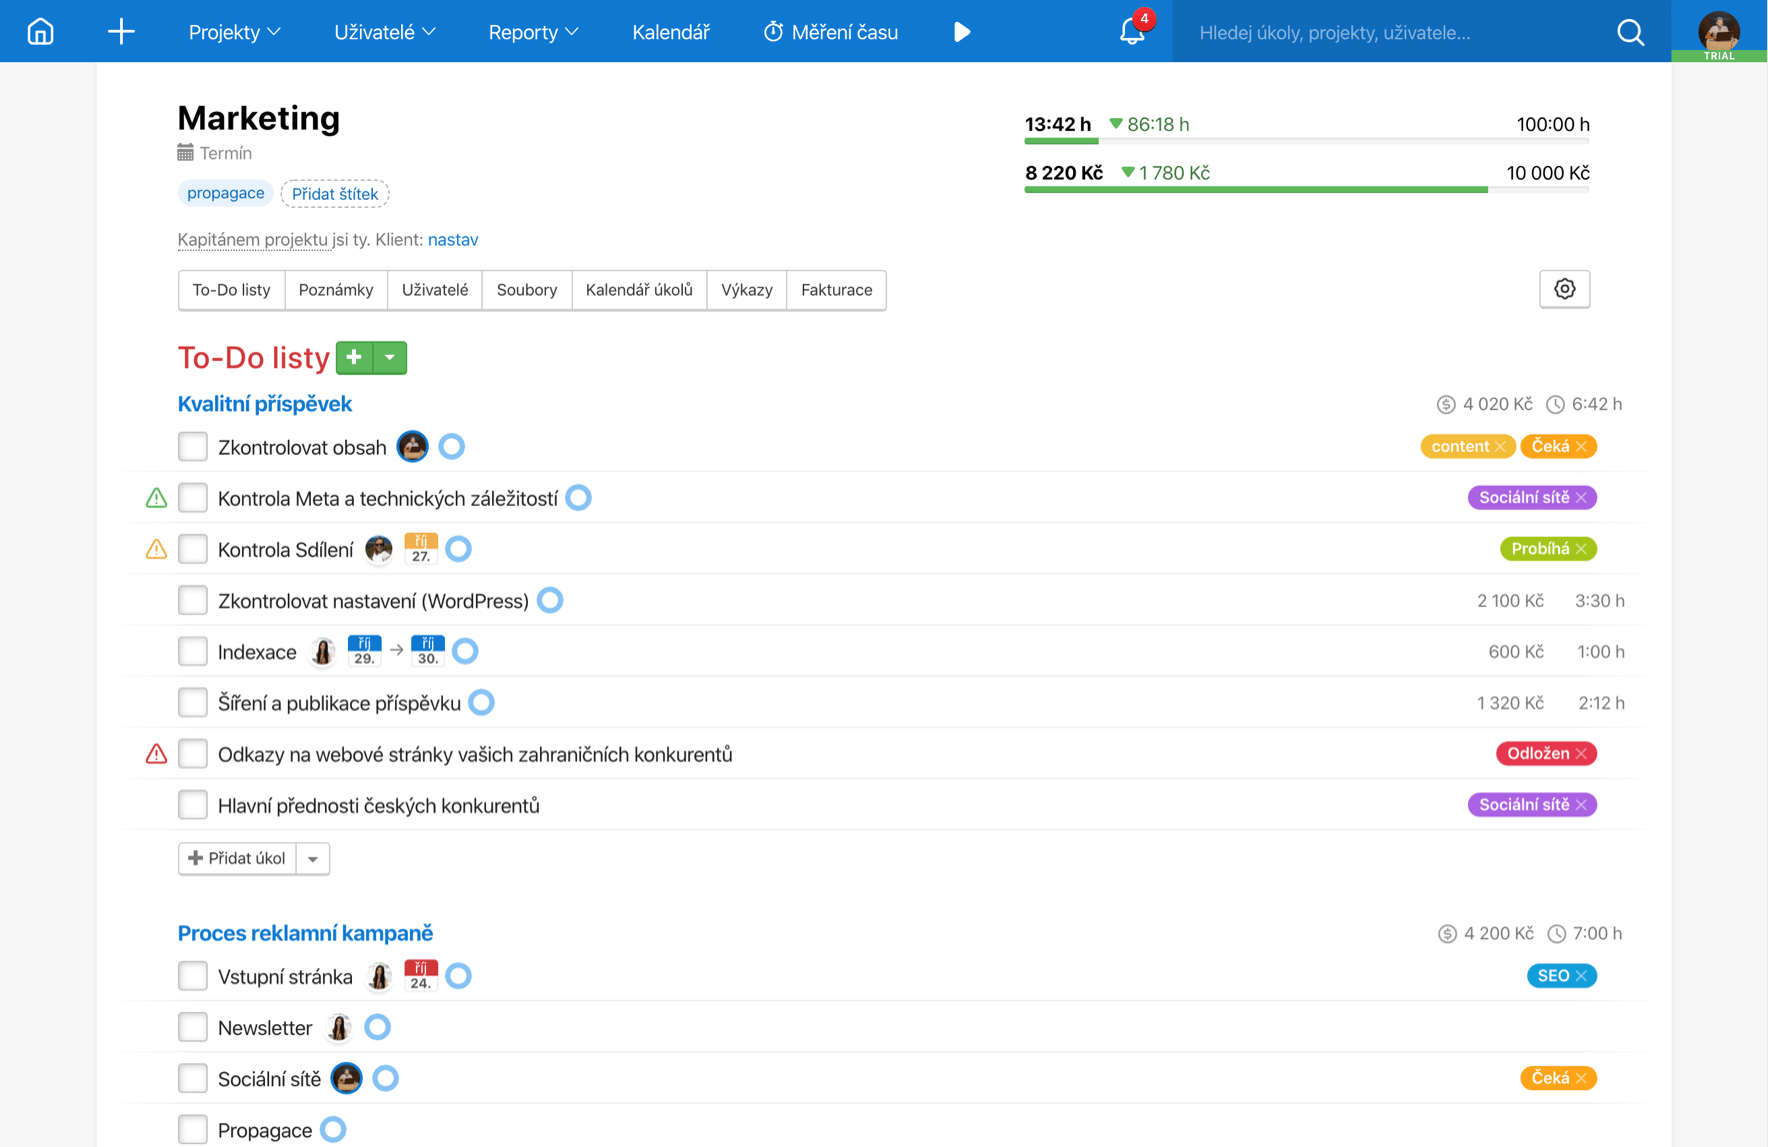Image resolution: width=1768 pixels, height=1147 pixels.
Task: Click the search magnifier icon
Action: [1630, 33]
